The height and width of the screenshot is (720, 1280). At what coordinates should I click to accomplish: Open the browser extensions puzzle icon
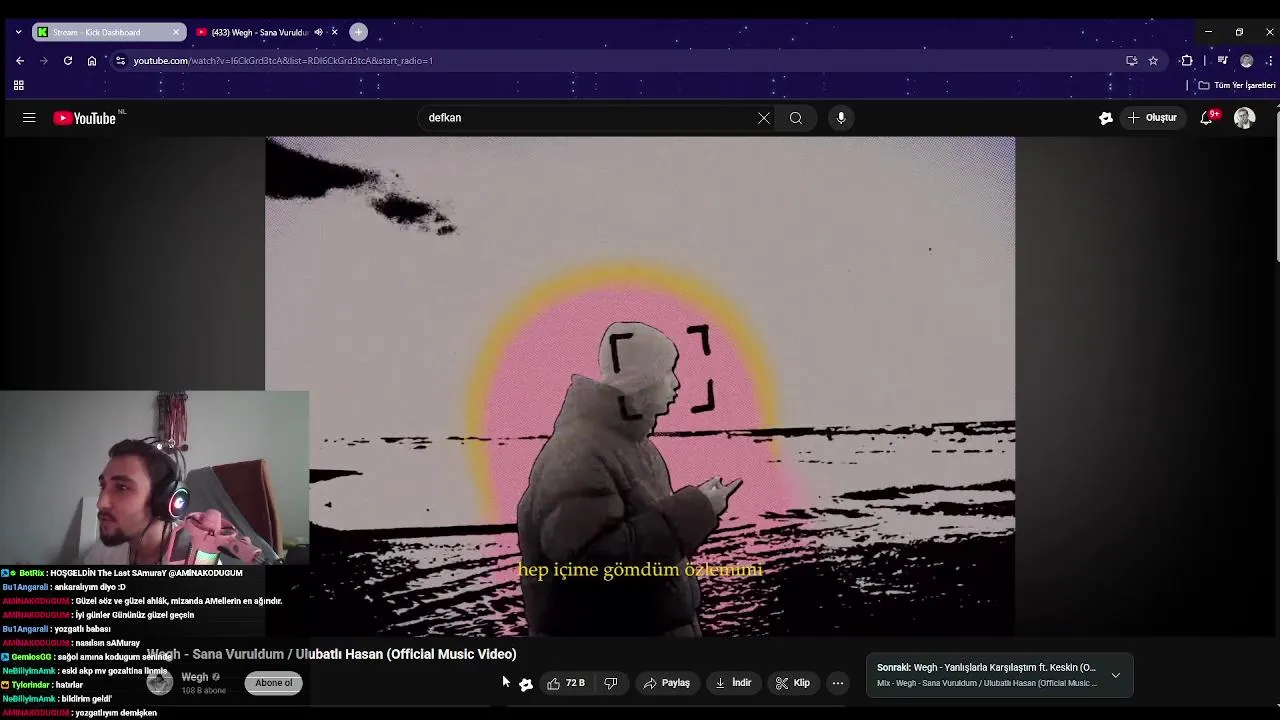click(1187, 61)
